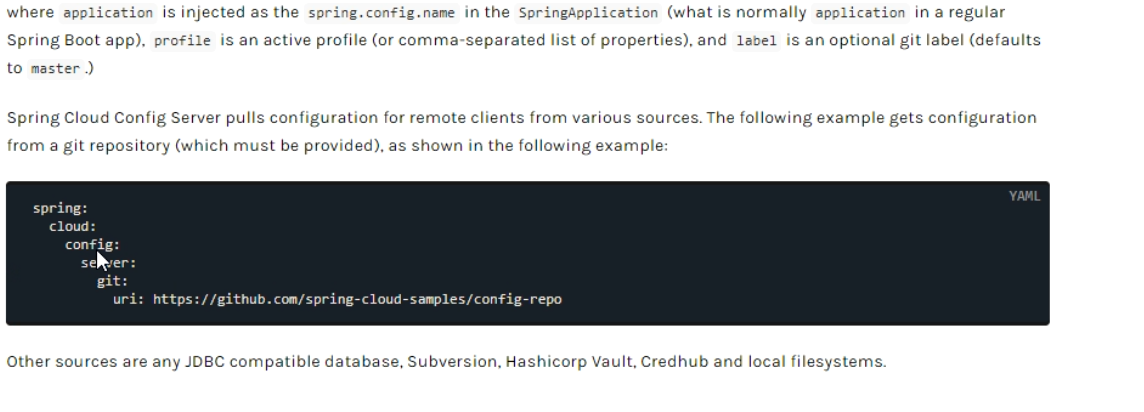Click the label inline code word
Screen dimensions: 1144x412
(x=756, y=41)
